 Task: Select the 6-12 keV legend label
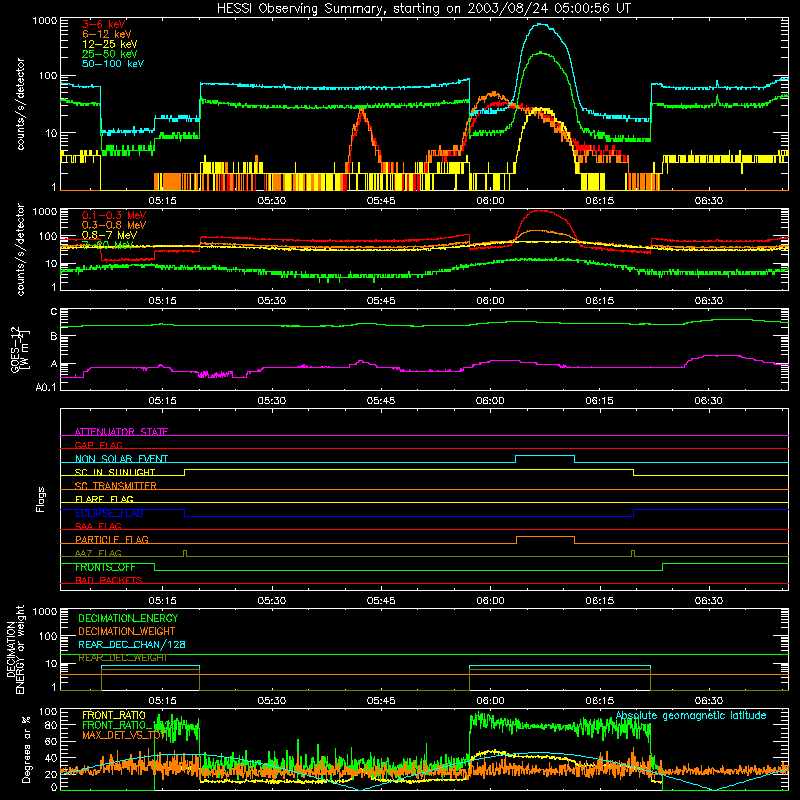[x=107, y=34]
